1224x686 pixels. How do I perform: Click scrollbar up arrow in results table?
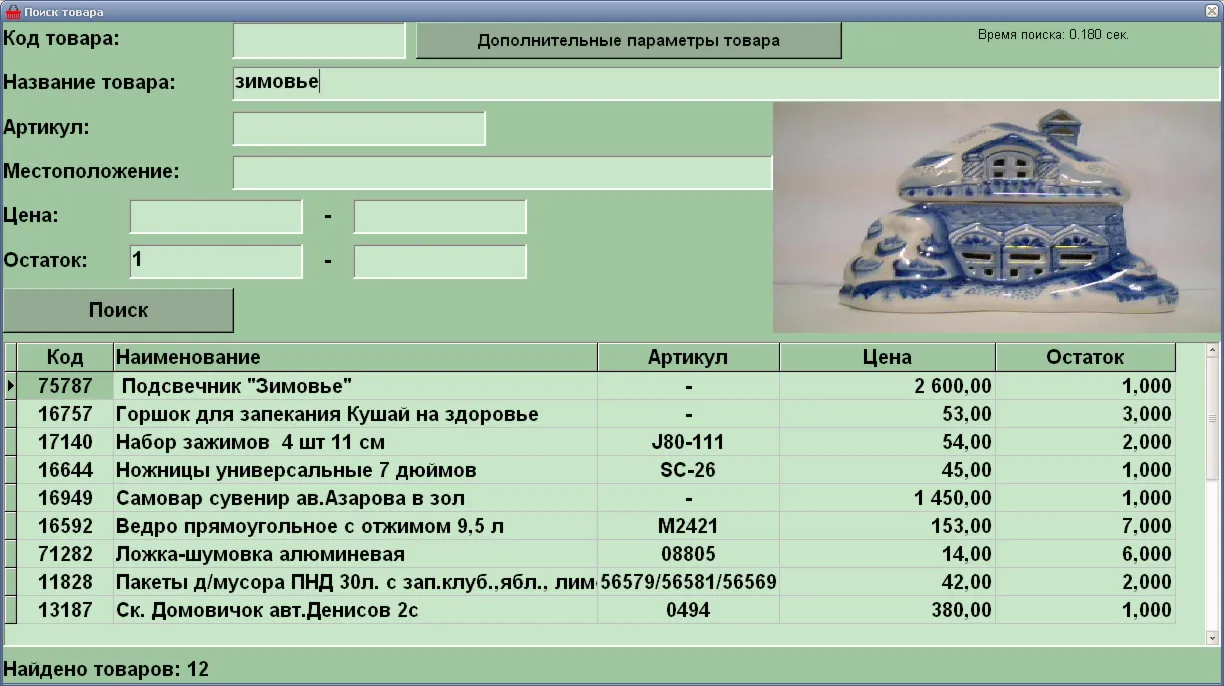pos(1212,351)
